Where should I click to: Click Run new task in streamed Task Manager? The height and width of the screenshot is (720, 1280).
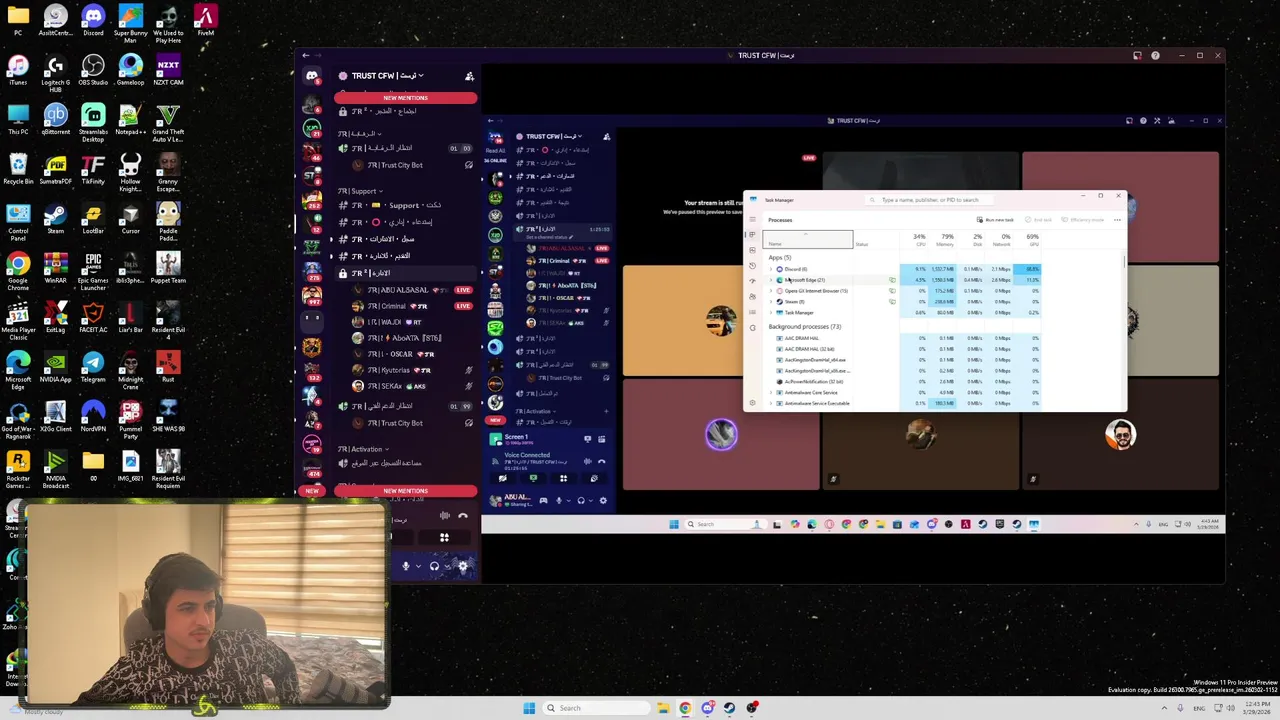(995, 220)
